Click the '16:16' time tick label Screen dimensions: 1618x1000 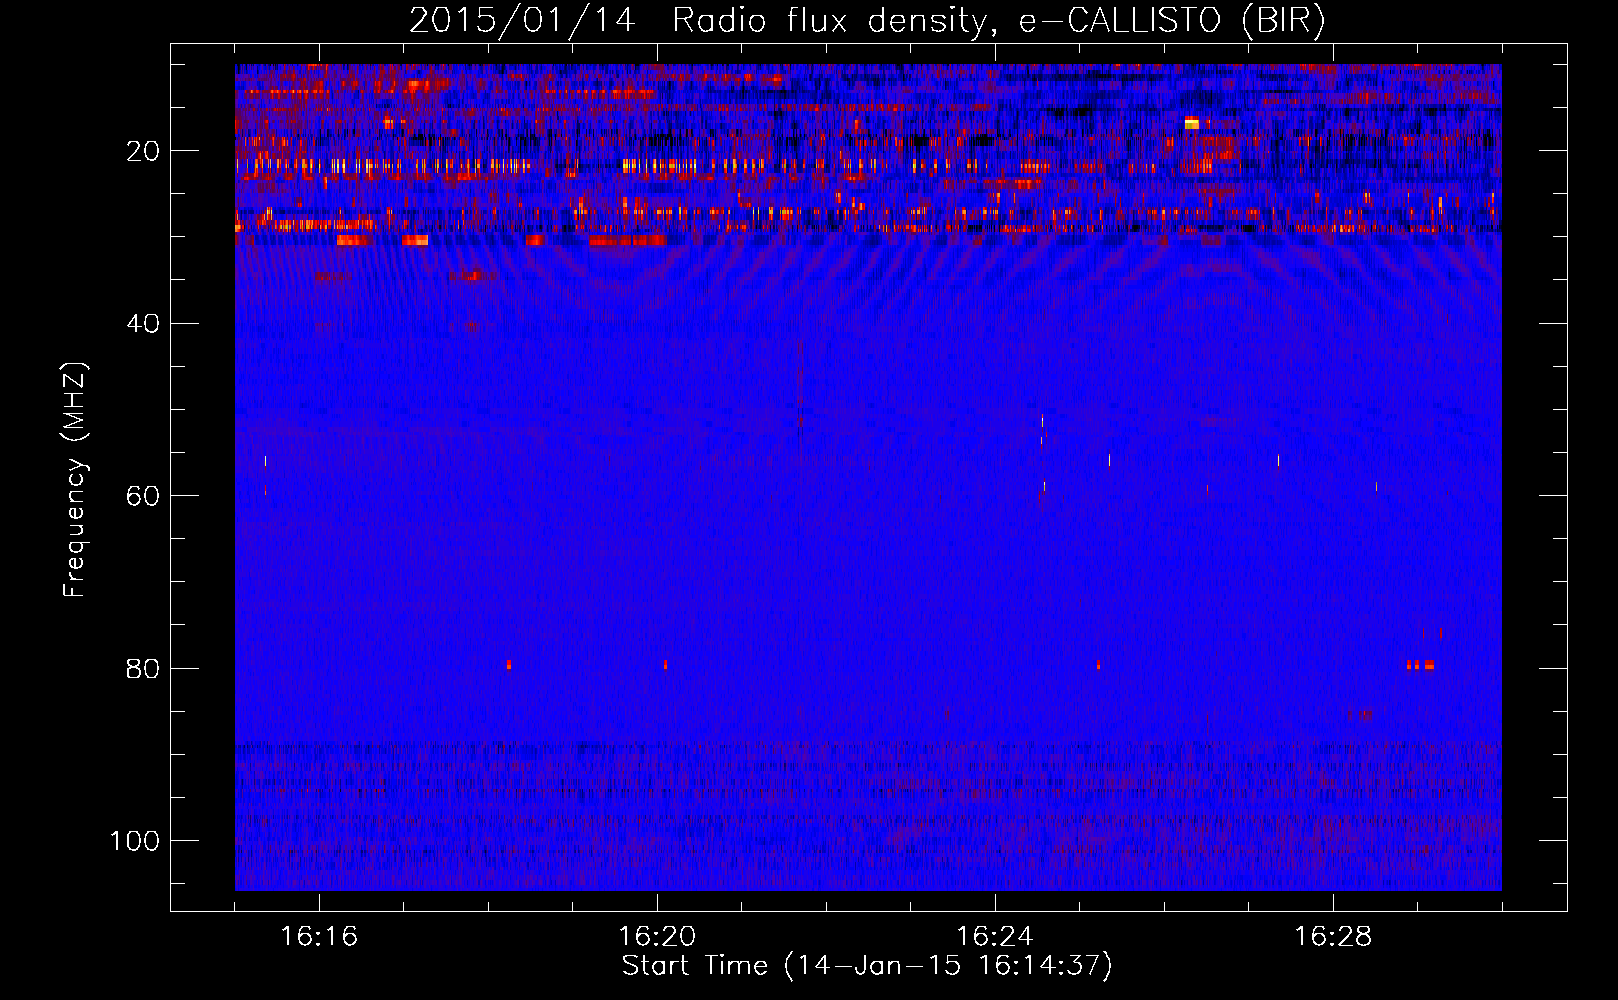point(319,936)
